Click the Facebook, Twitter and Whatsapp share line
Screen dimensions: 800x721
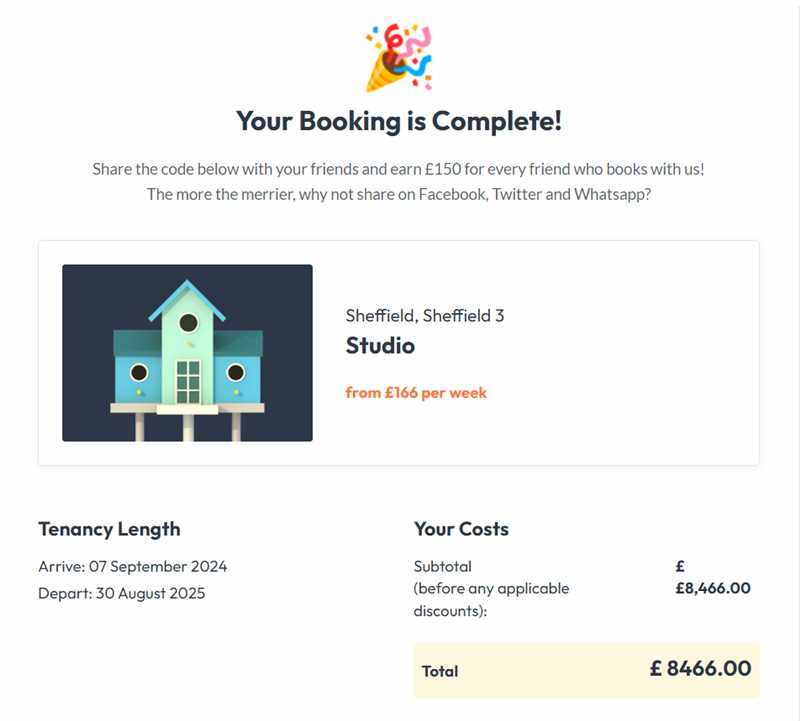(x=399, y=194)
